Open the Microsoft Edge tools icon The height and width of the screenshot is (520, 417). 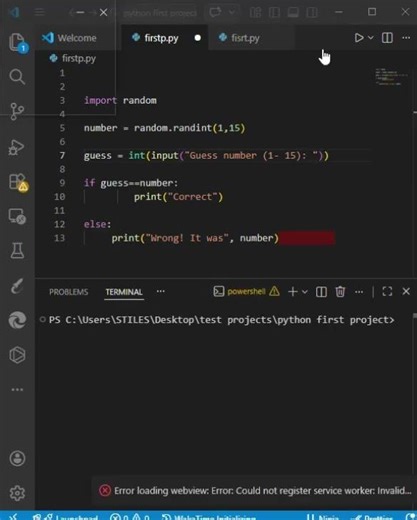17,320
